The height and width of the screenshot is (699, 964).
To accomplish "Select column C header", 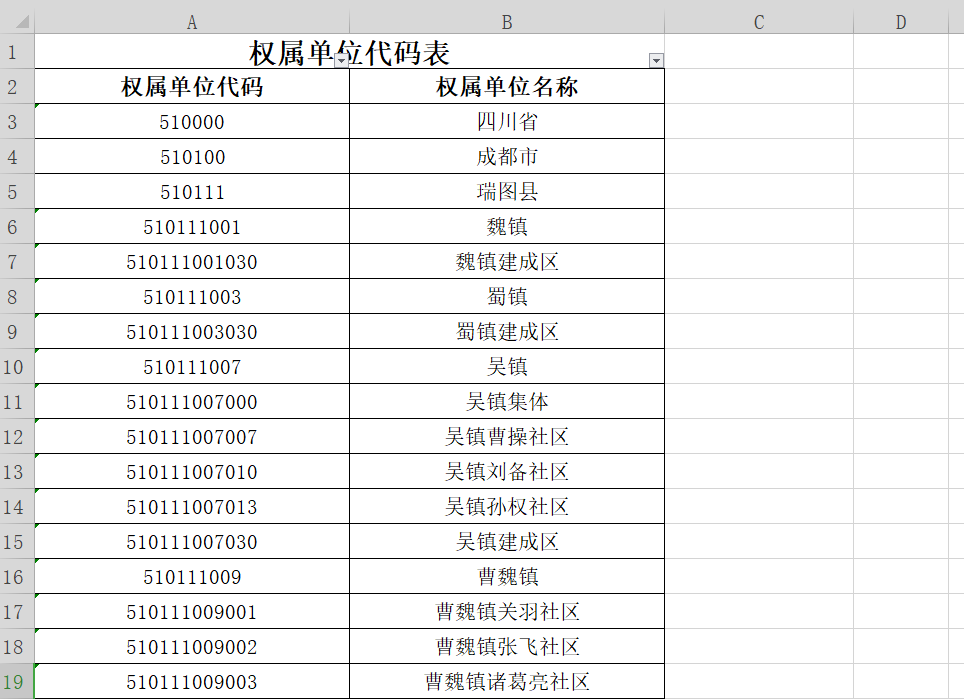I will coord(758,22).
